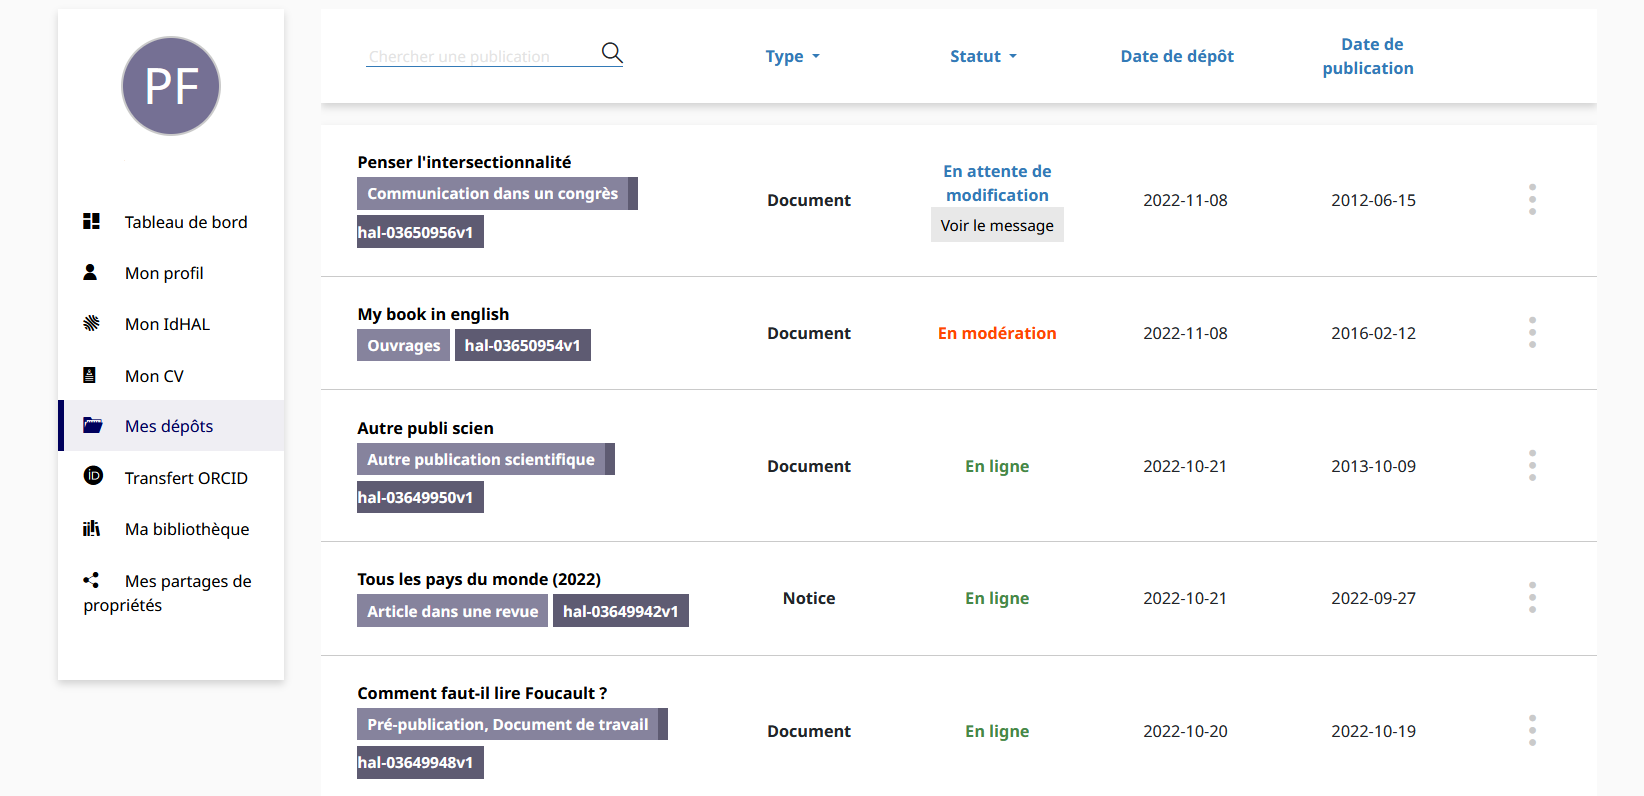Open Comment faut-il lire Foucault ?
Image resolution: width=1644 pixels, height=796 pixels.
point(482,693)
